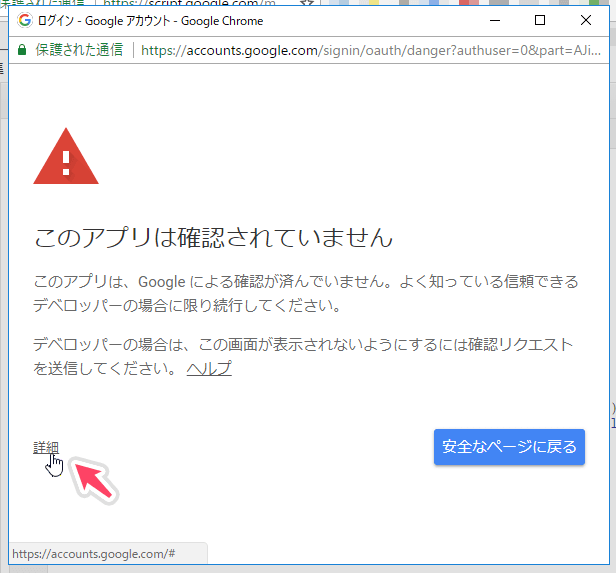Click the 保護された通信 secure label
Viewport: 616px width, 573px height.
click(x=79, y=50)
